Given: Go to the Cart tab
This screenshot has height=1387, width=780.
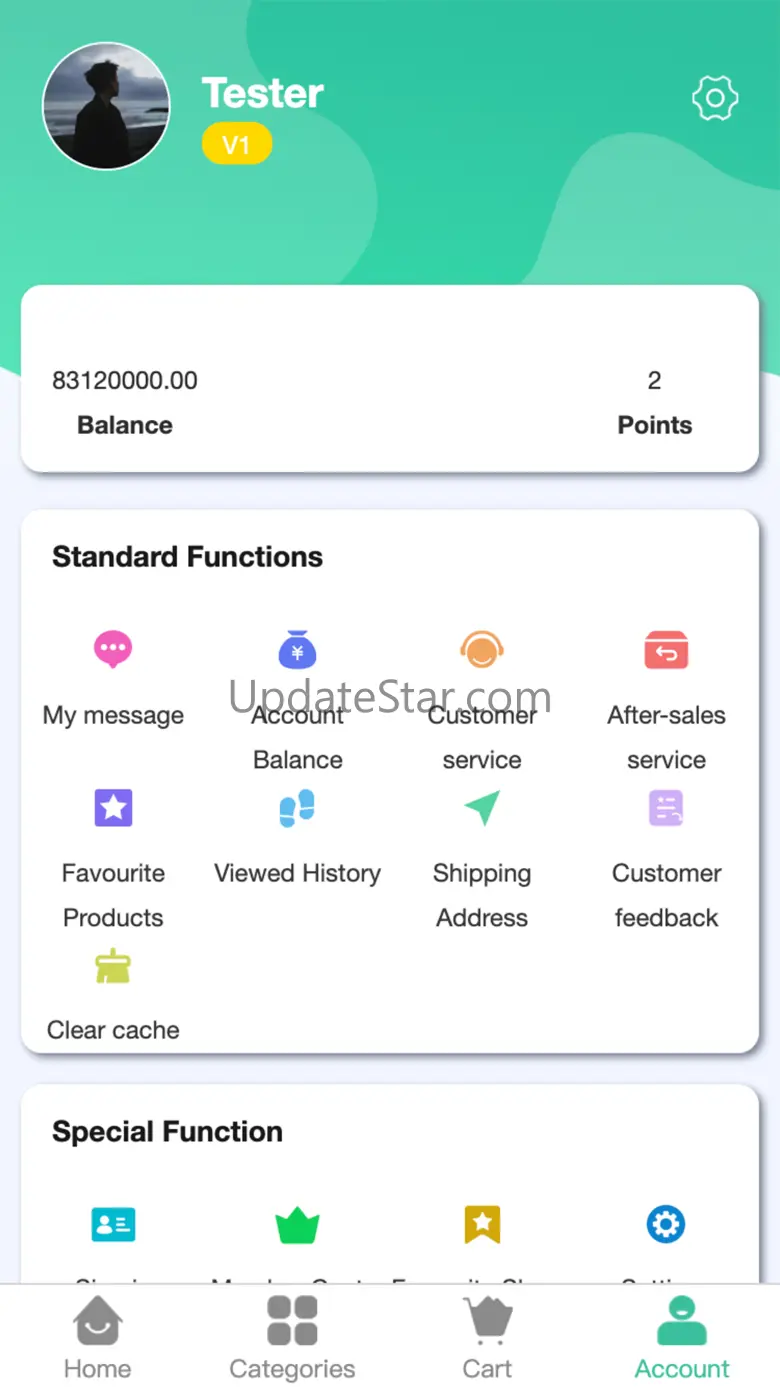Looking at the screenshot, I should (x=487, y=1336).
